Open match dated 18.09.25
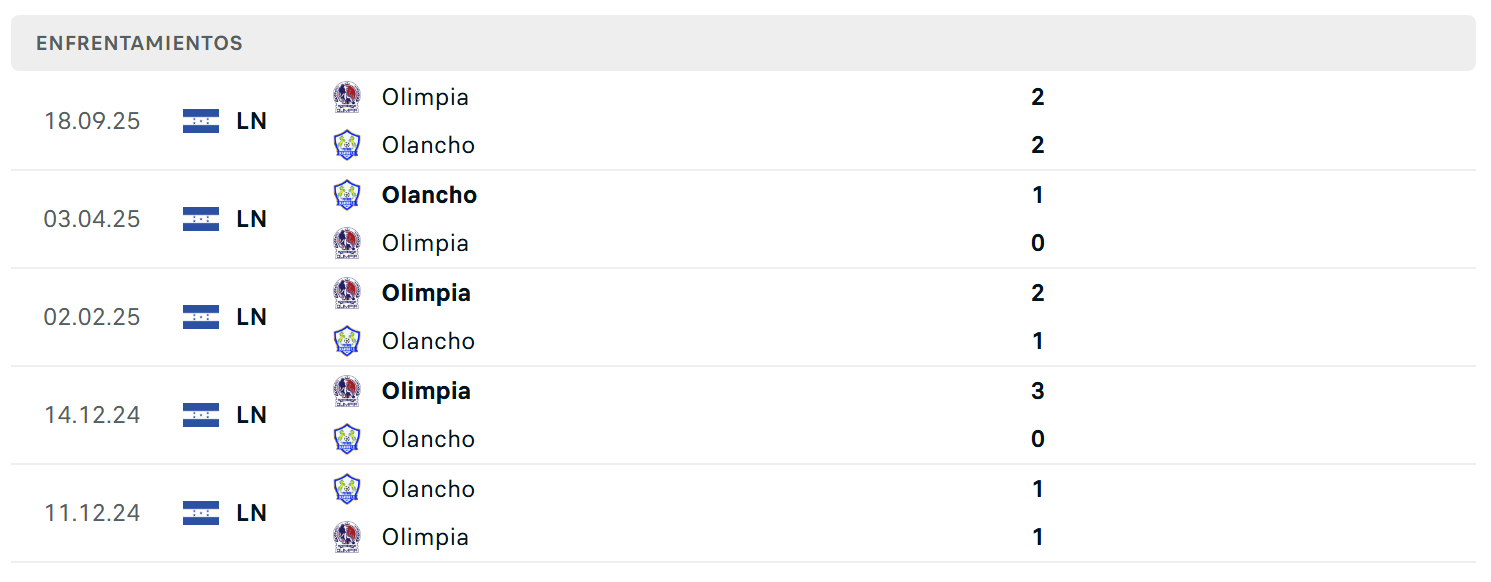This screenshot has width=1491, height=582. click(x=743, y=121)
